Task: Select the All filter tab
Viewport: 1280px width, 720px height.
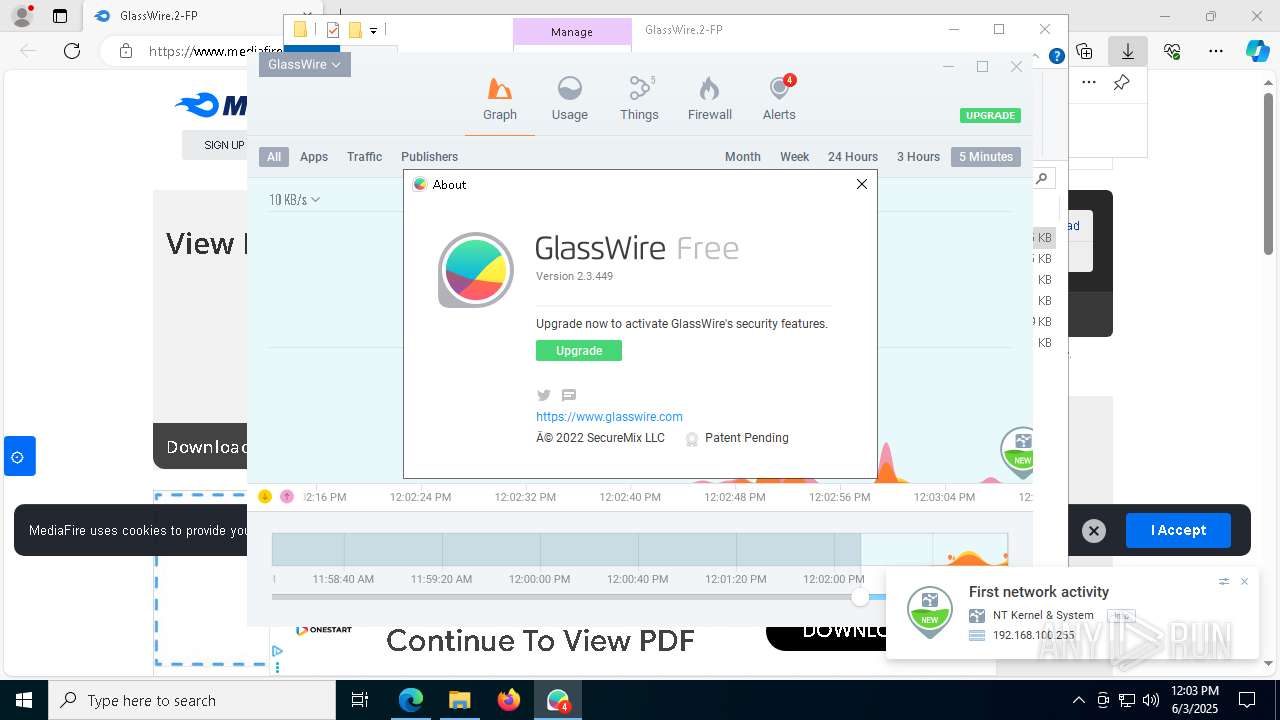Action: tap(274, 157)
